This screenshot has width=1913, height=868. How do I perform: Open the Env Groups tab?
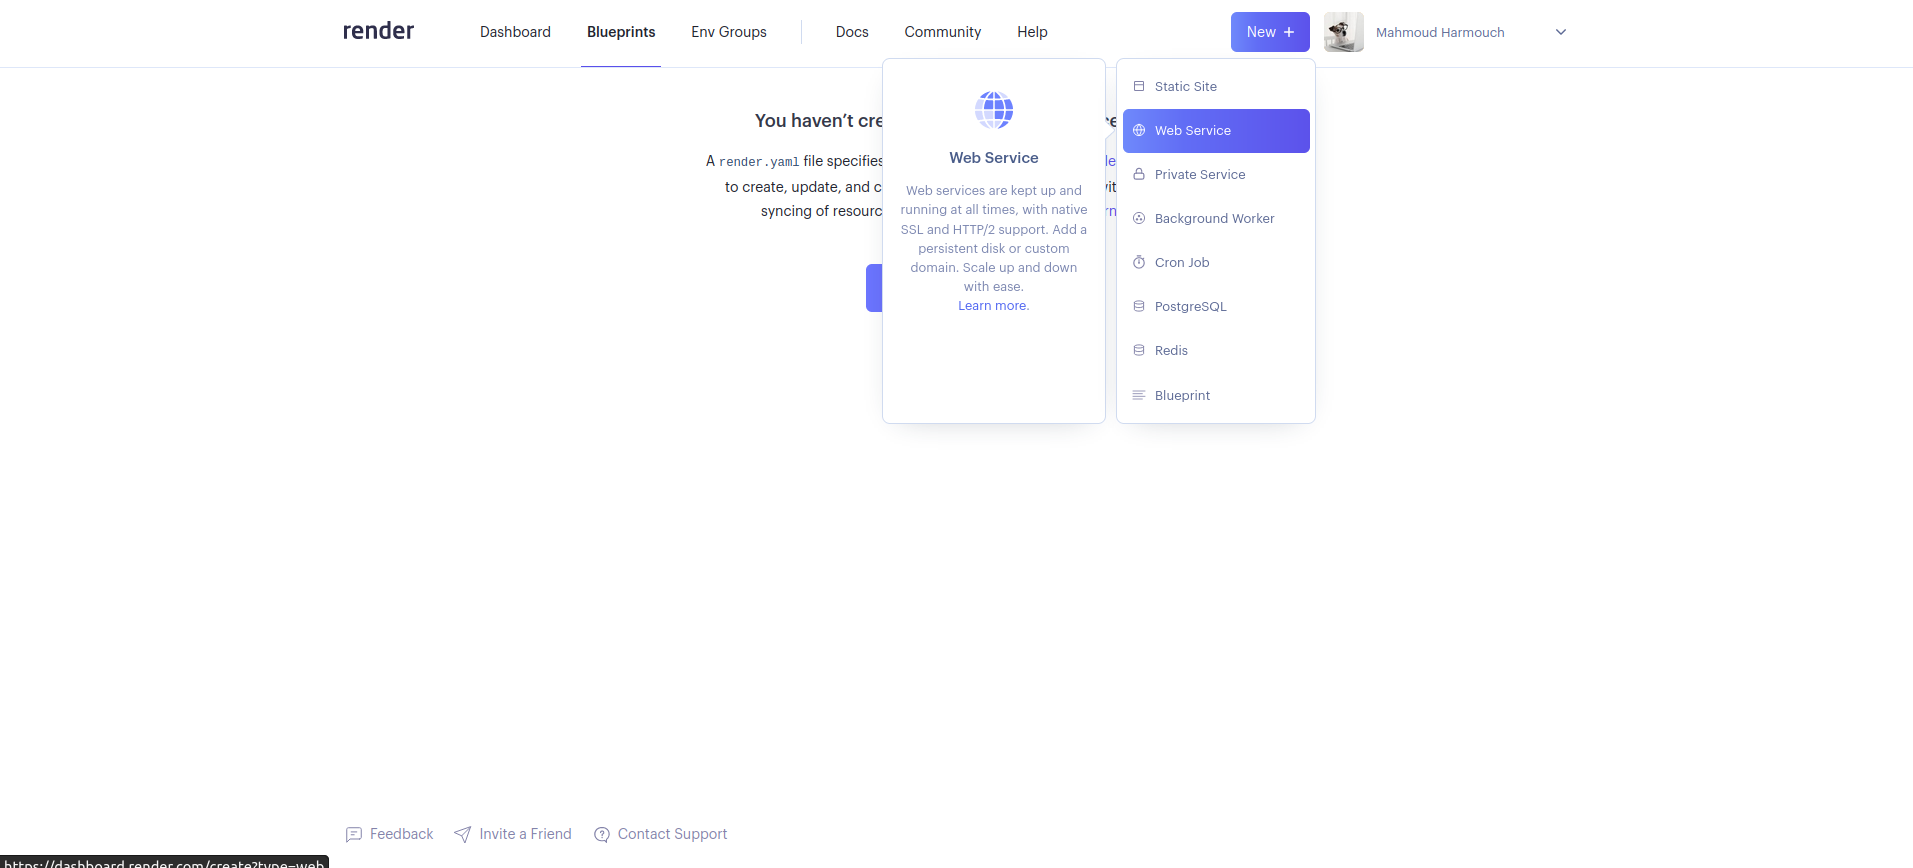pyautogui.click(x=729, y=32)
